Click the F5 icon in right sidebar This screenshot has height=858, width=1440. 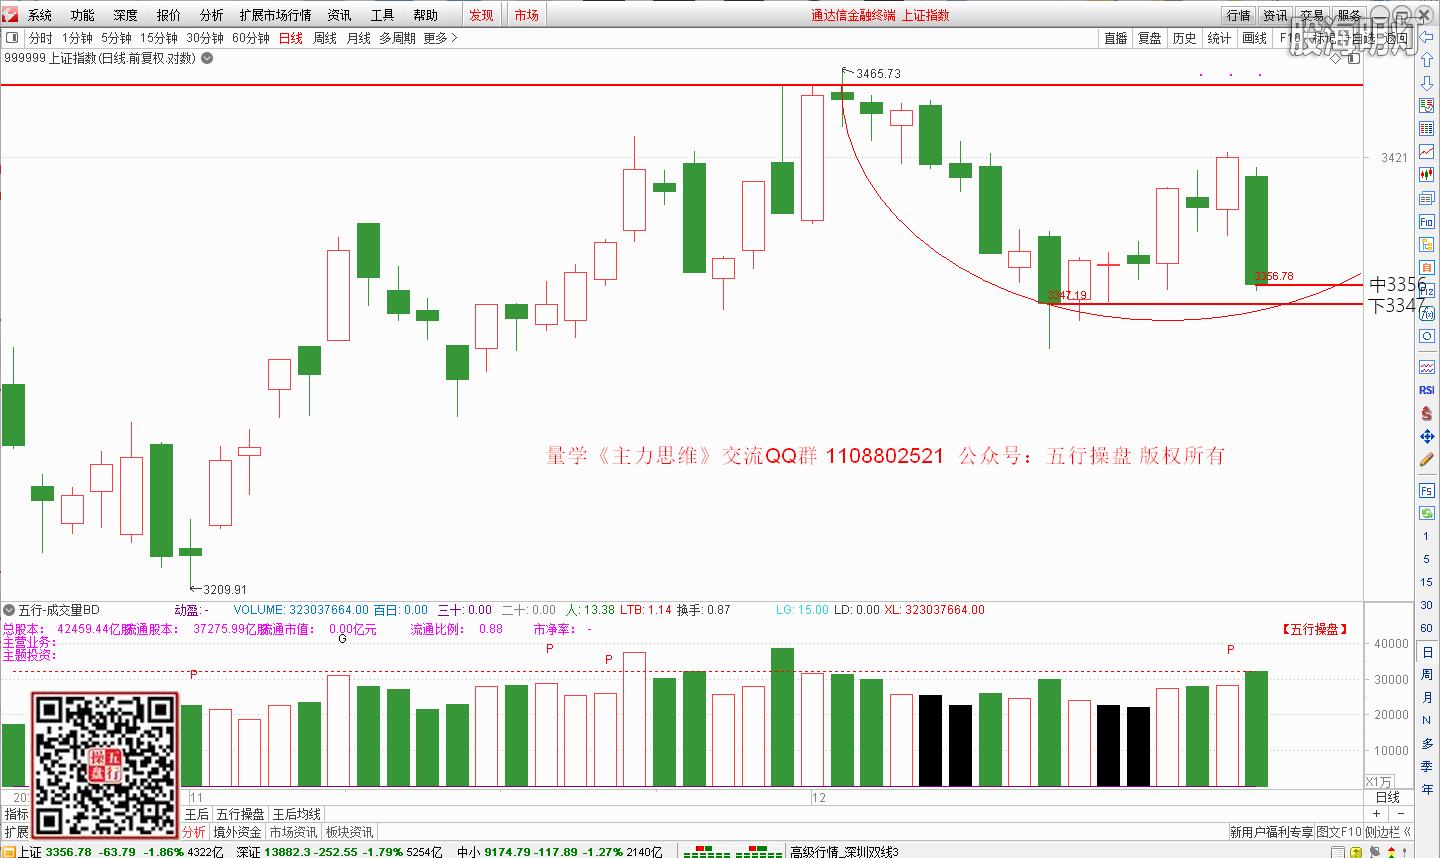pyautogui.click(x=1427, y=490)
